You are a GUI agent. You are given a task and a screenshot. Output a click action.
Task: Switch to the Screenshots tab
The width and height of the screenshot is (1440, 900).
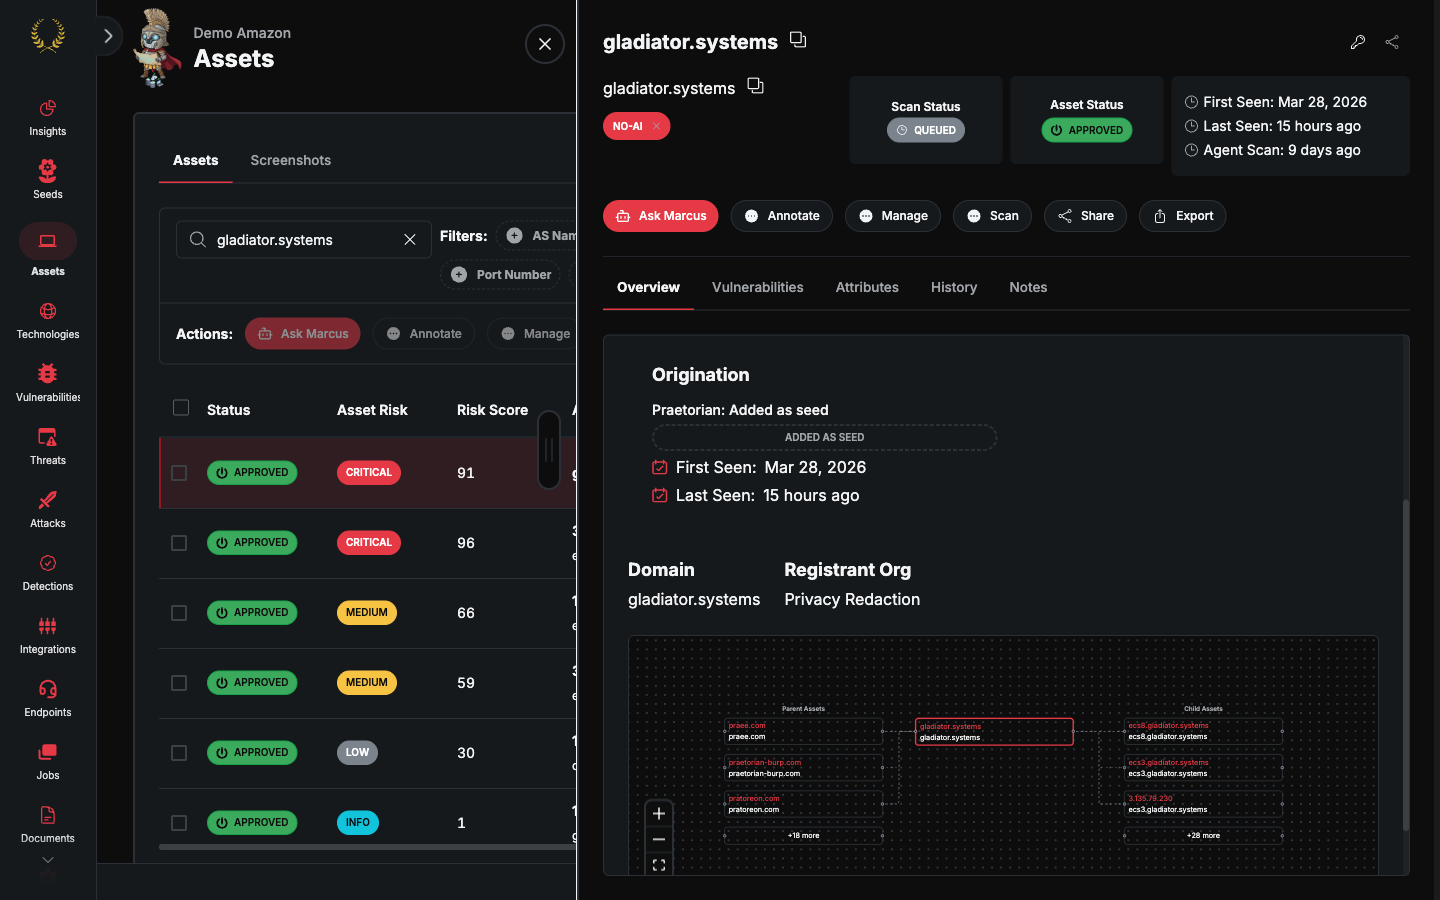click(x=291, y=160)
